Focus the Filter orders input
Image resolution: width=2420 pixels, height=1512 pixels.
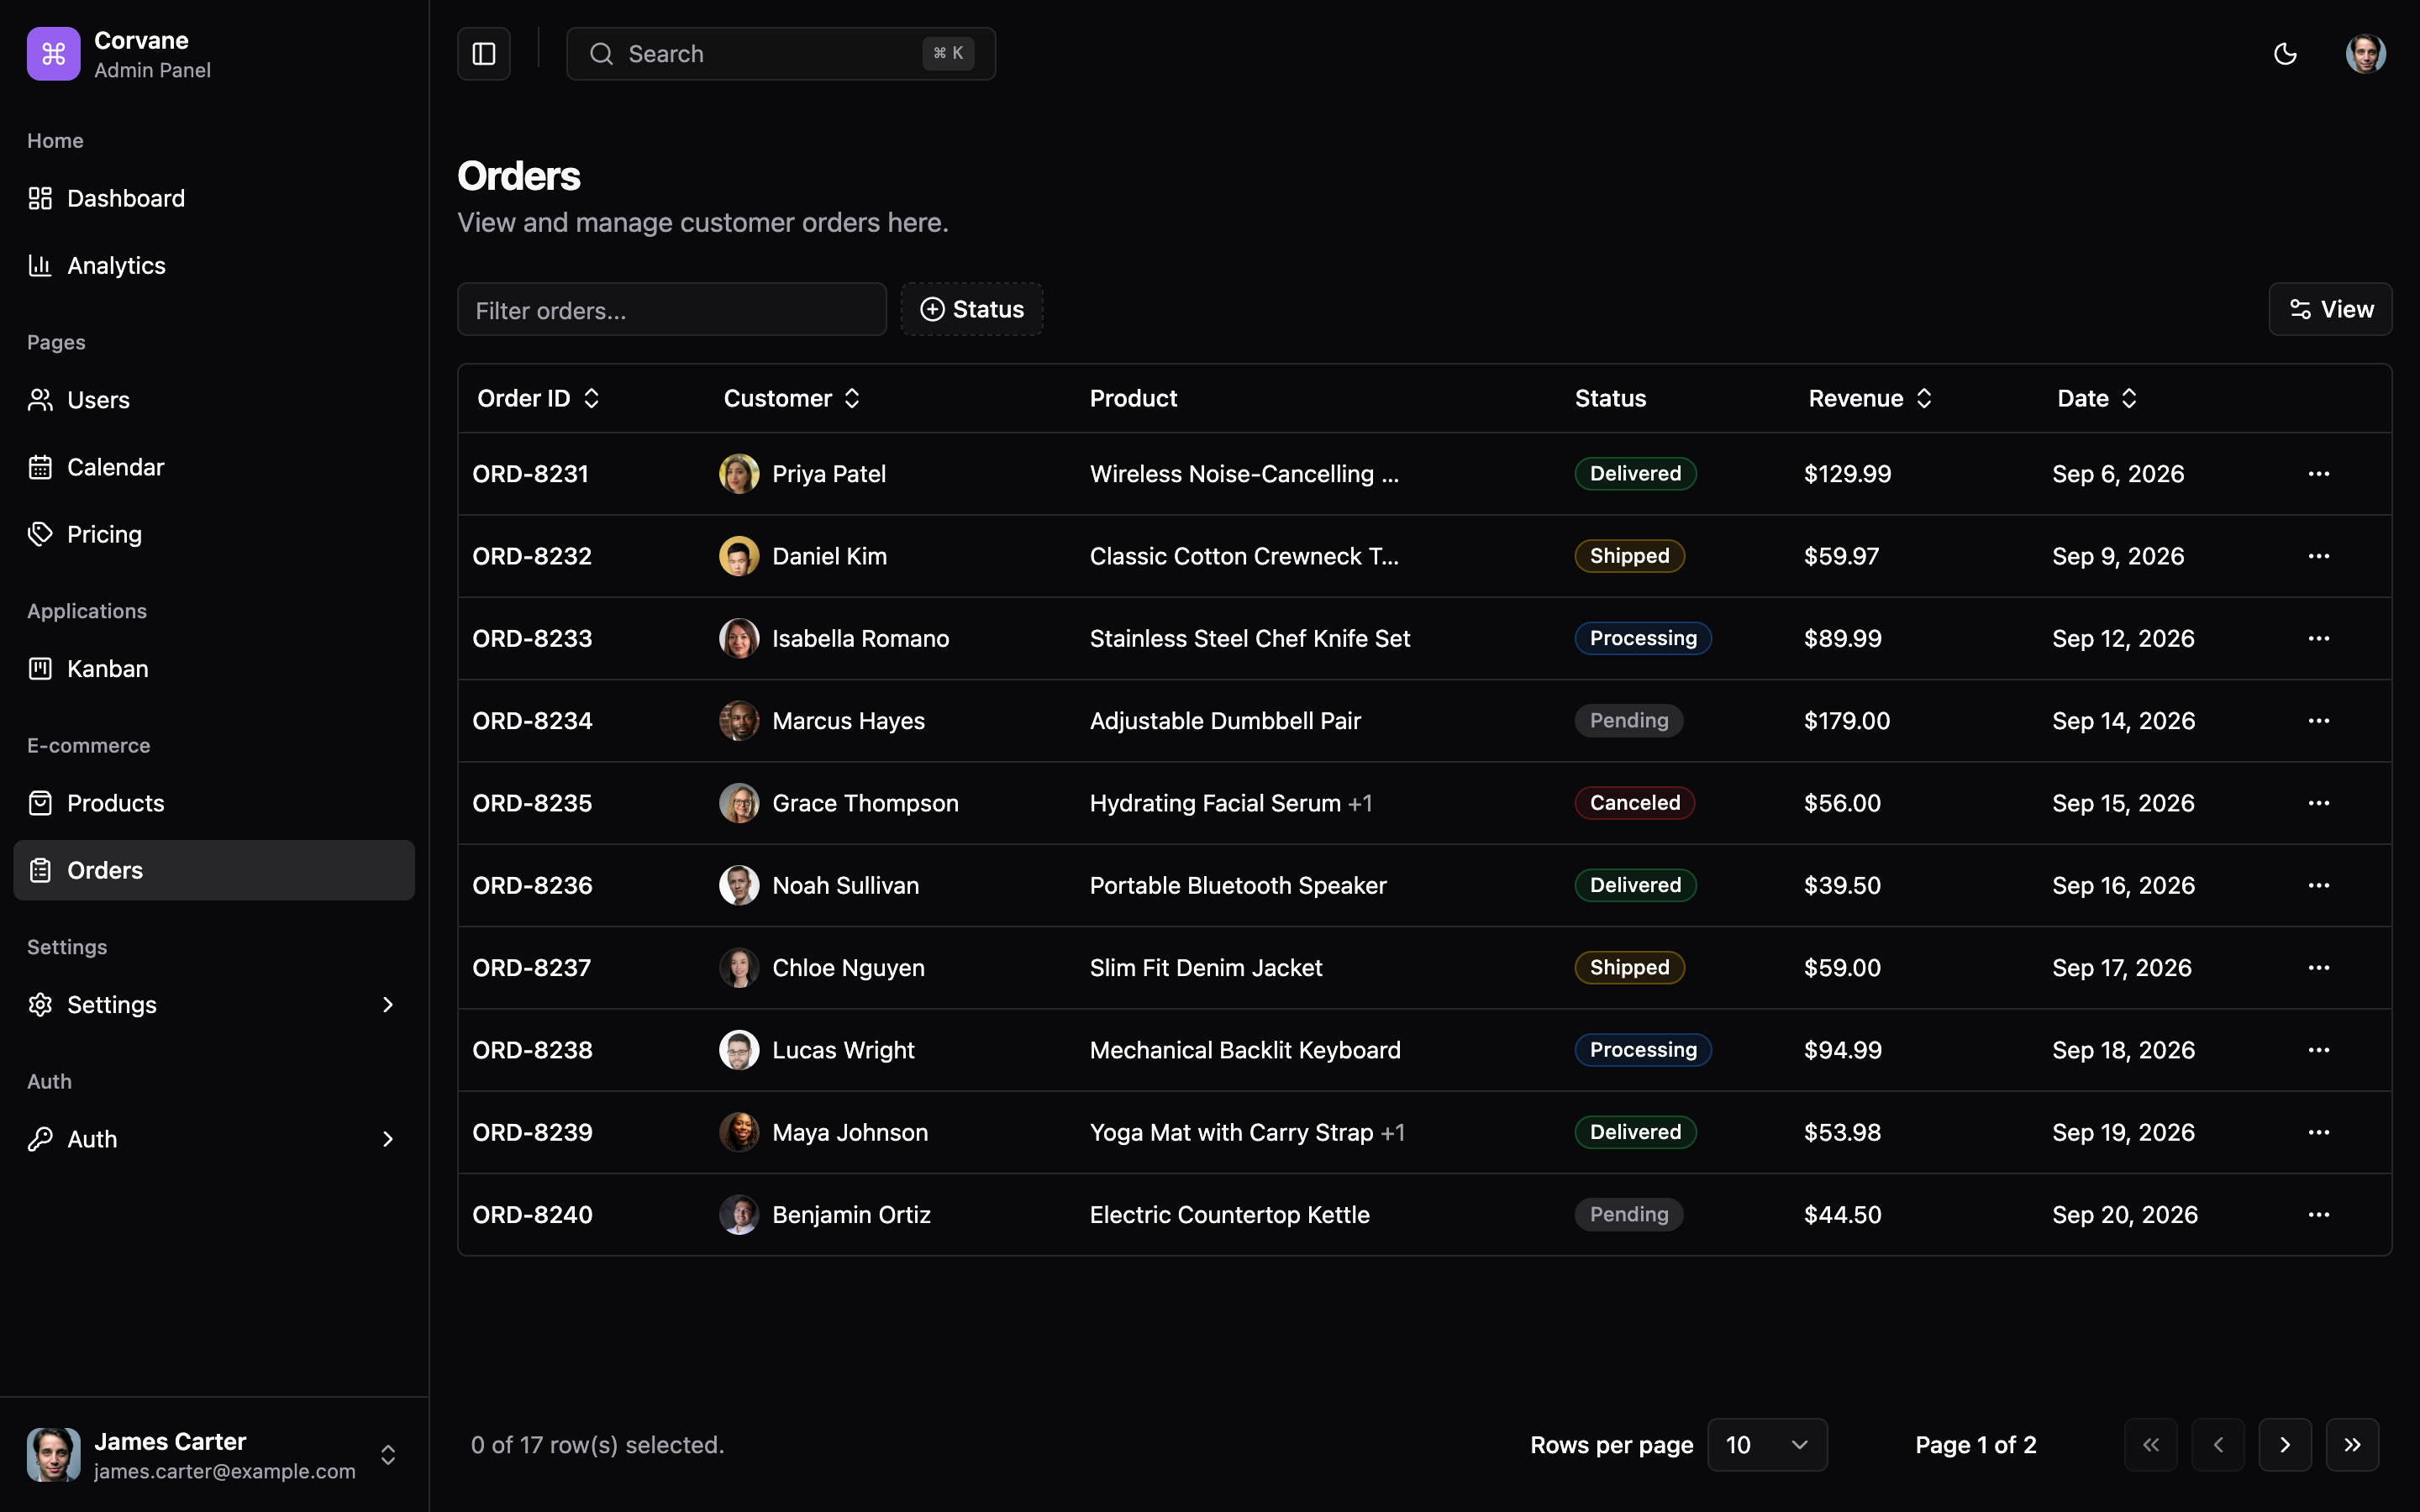coord(672,309)
